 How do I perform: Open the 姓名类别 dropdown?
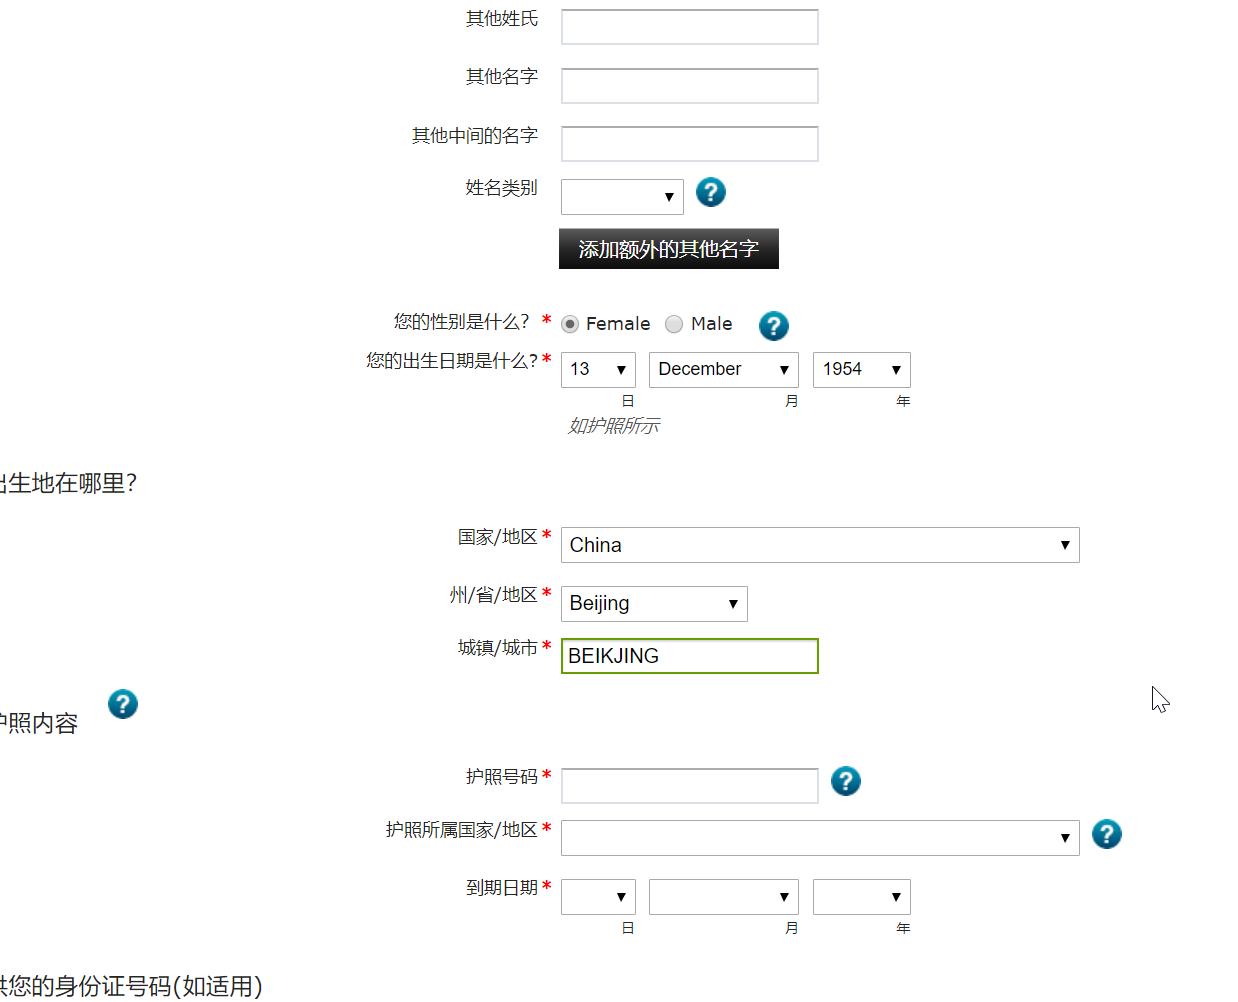[621, 196]
